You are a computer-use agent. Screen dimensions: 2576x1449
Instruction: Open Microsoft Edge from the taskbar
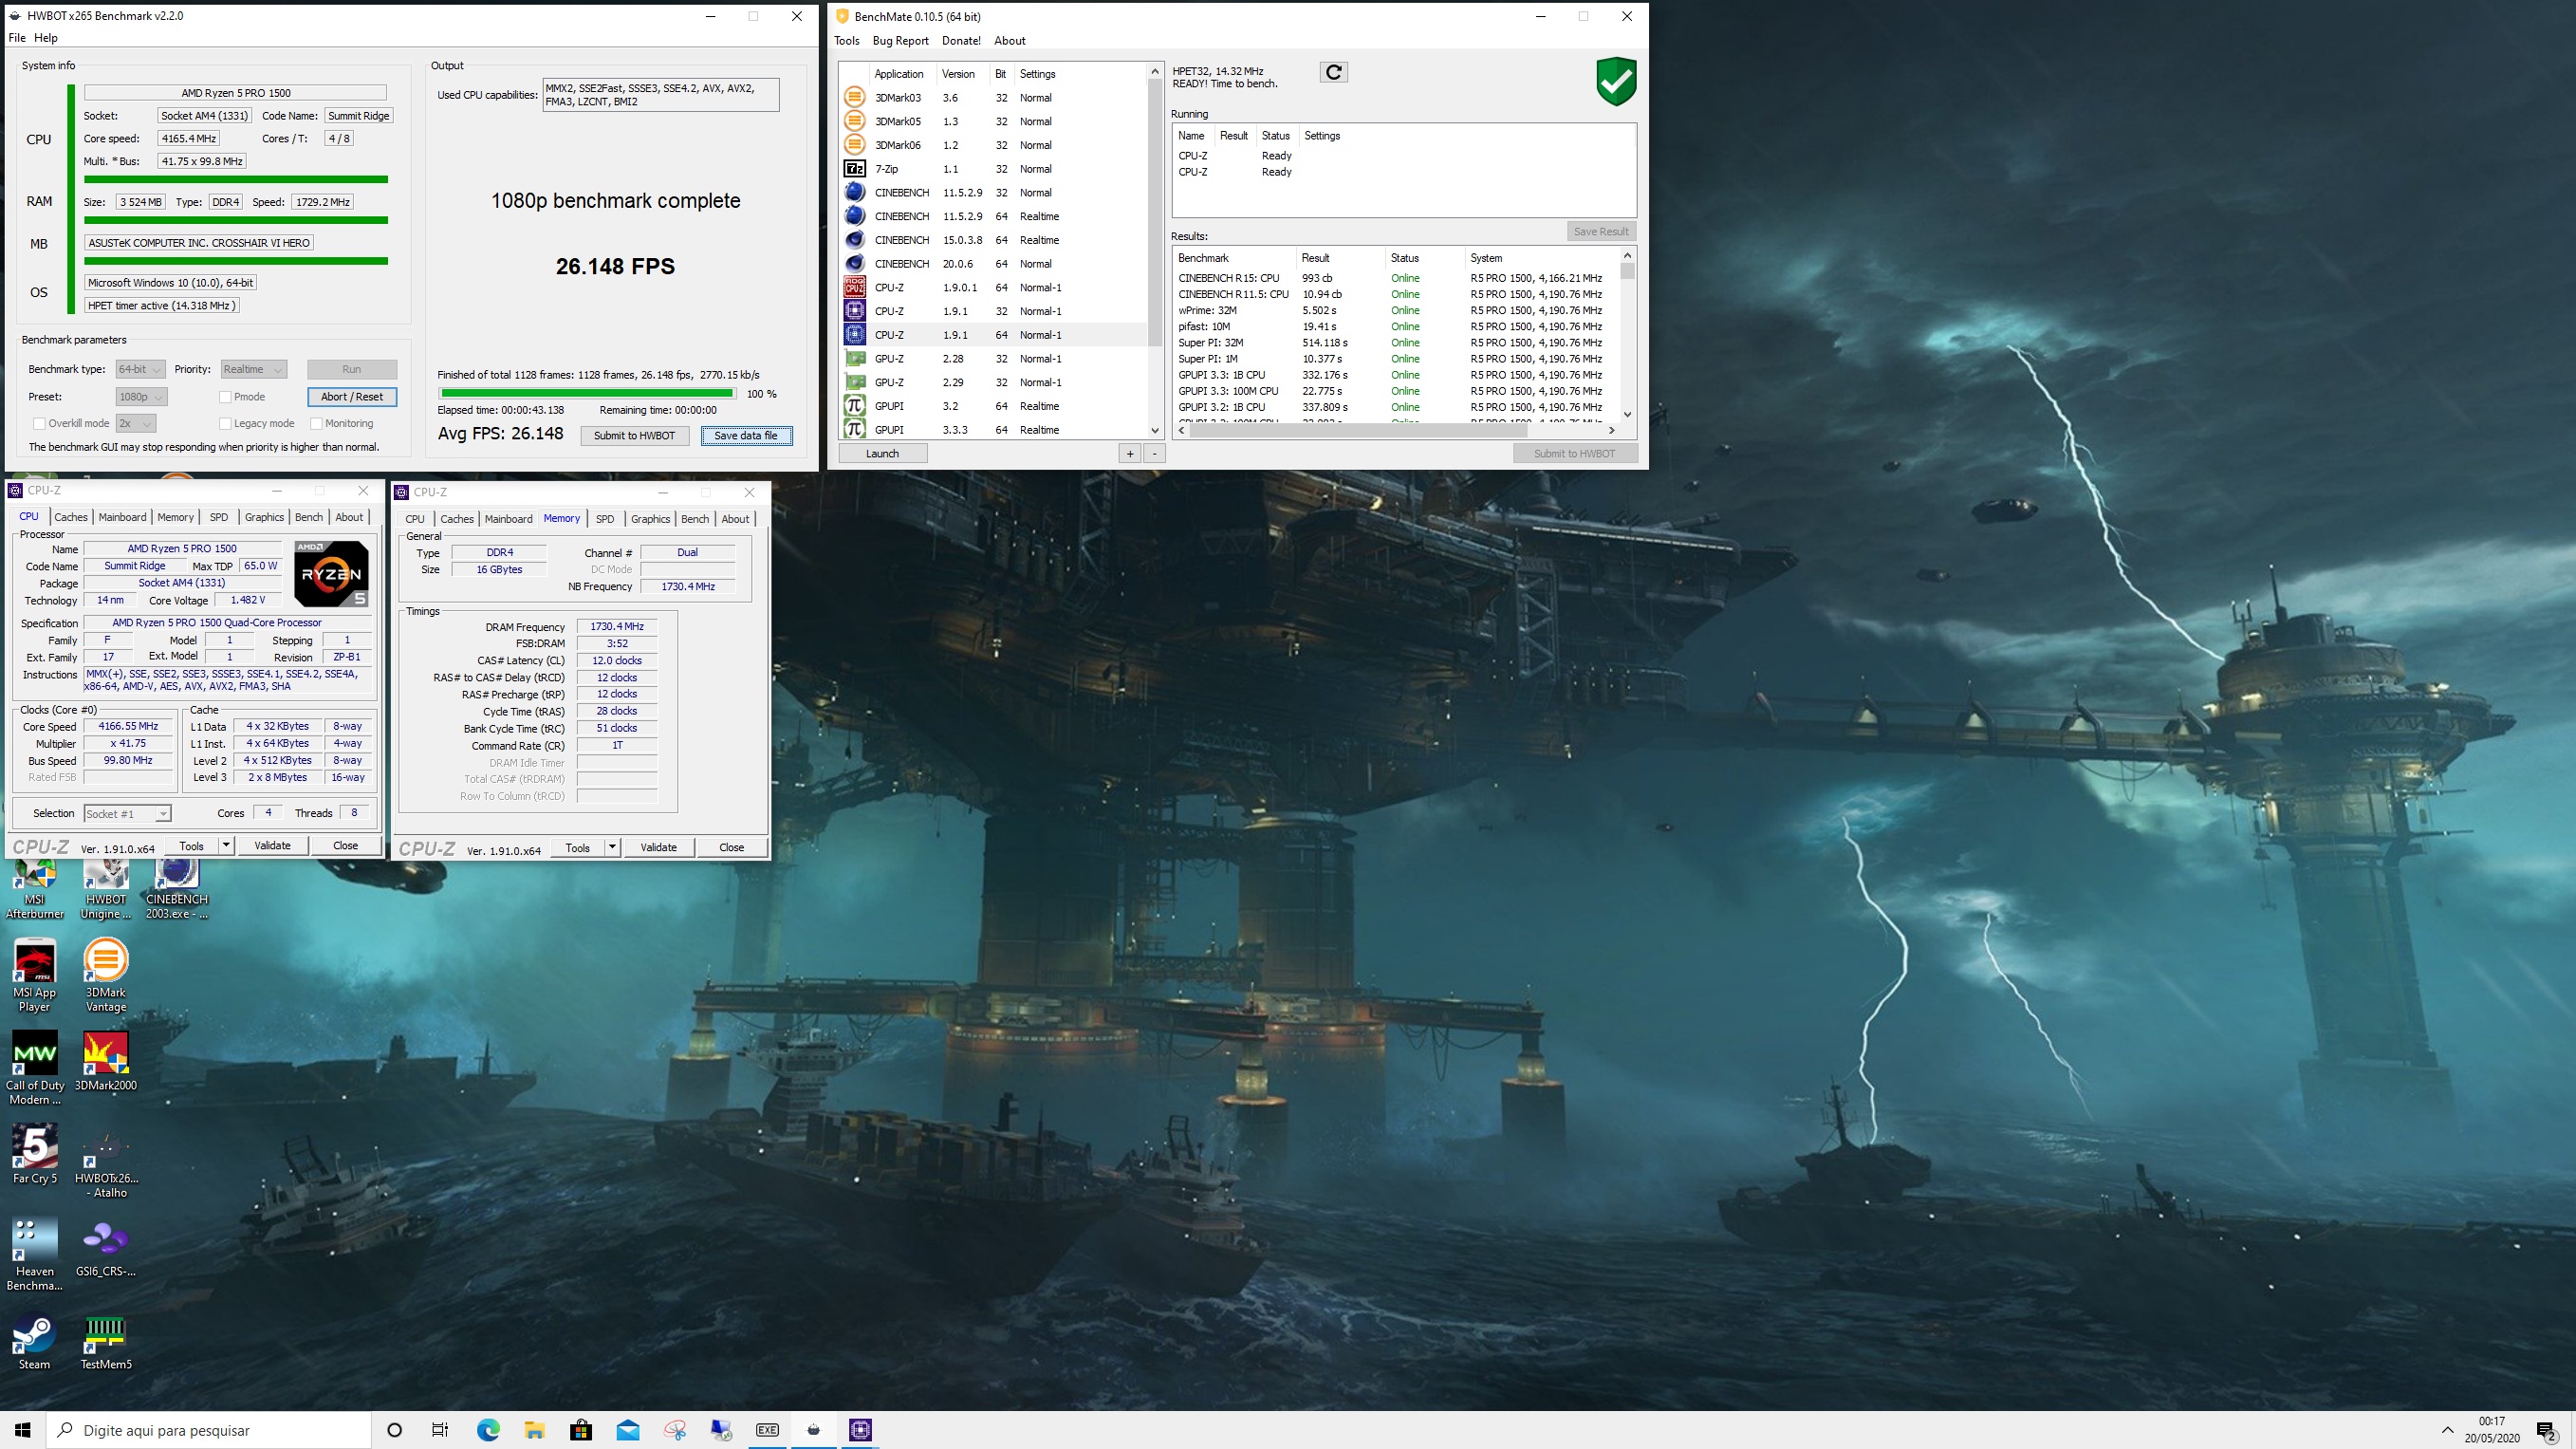tap(488, 1430)
